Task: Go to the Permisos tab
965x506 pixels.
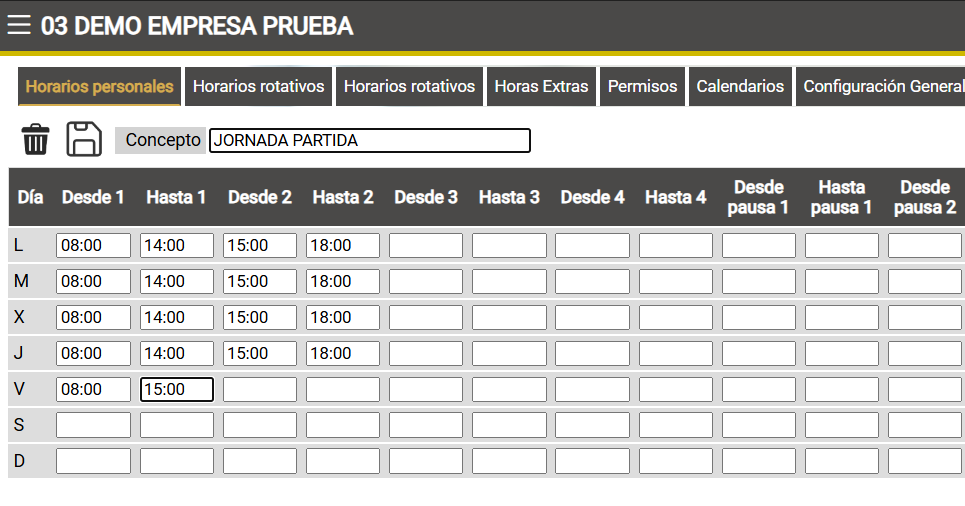Action: pos(643,86)
